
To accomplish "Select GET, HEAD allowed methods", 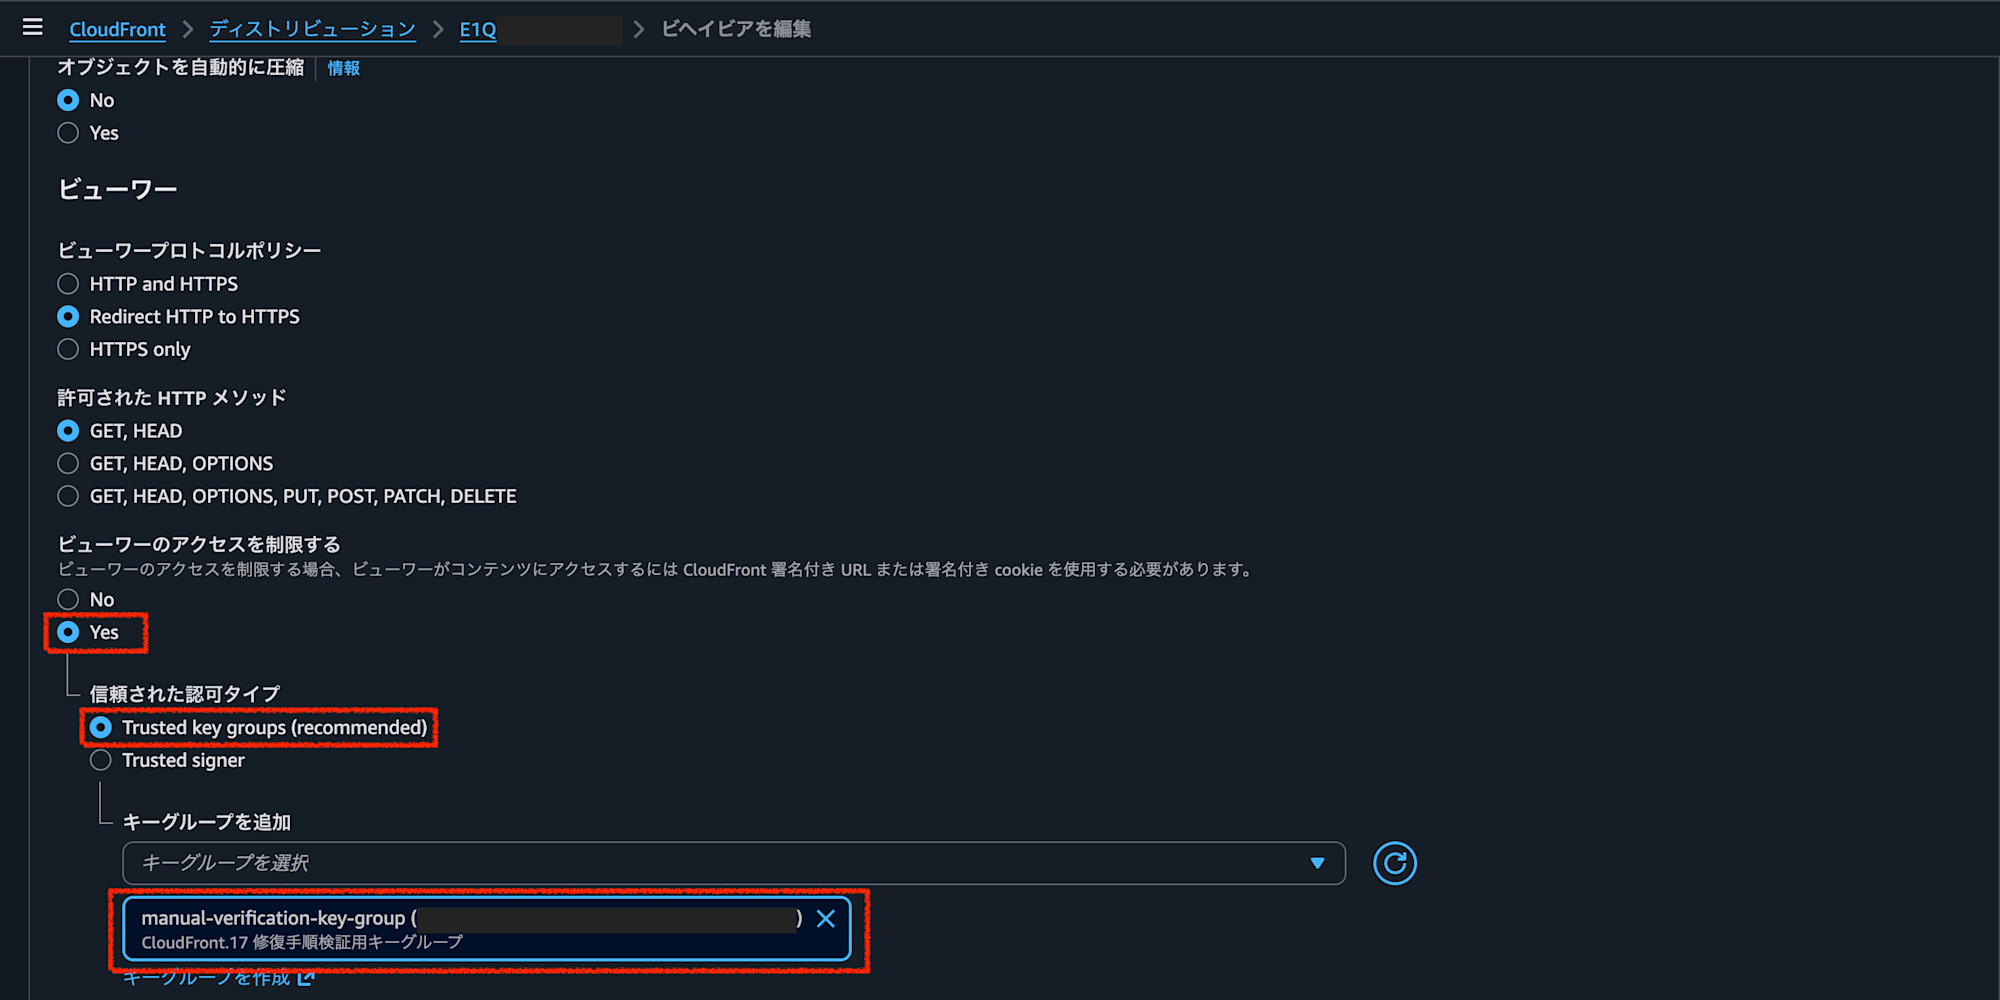I will [x=68, y=431].
